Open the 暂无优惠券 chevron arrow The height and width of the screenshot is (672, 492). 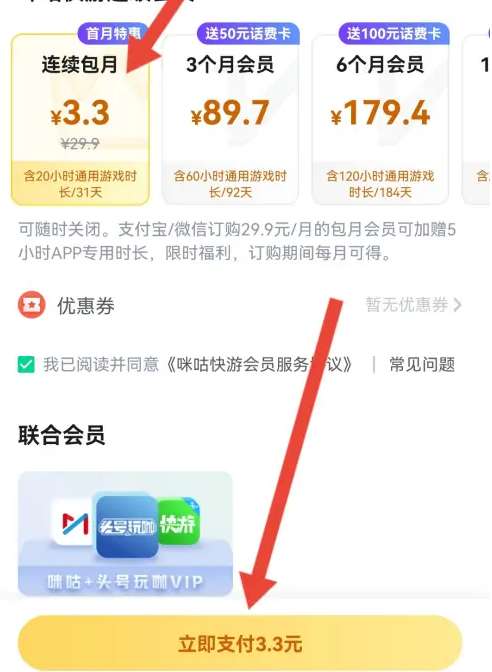click(x=457, y=305)
